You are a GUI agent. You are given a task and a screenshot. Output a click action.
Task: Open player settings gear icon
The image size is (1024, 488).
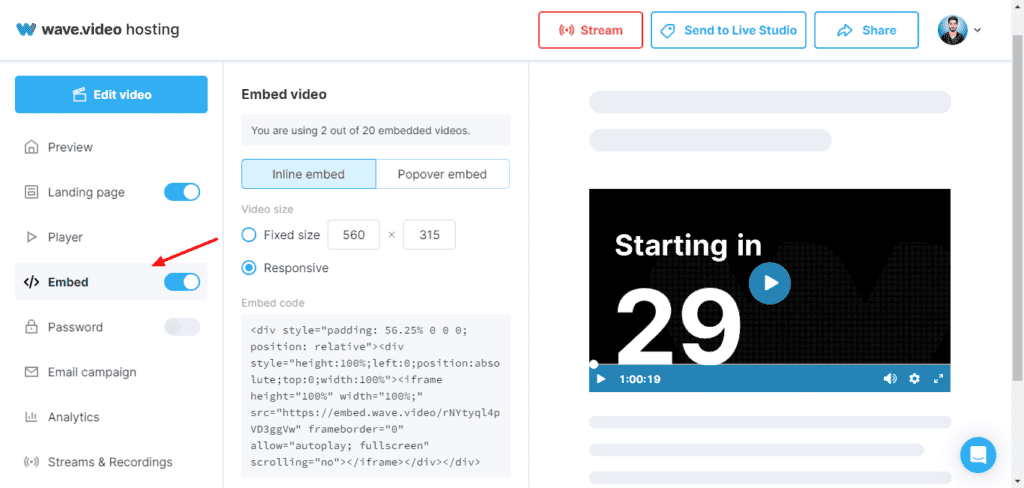tap(914, 379)
